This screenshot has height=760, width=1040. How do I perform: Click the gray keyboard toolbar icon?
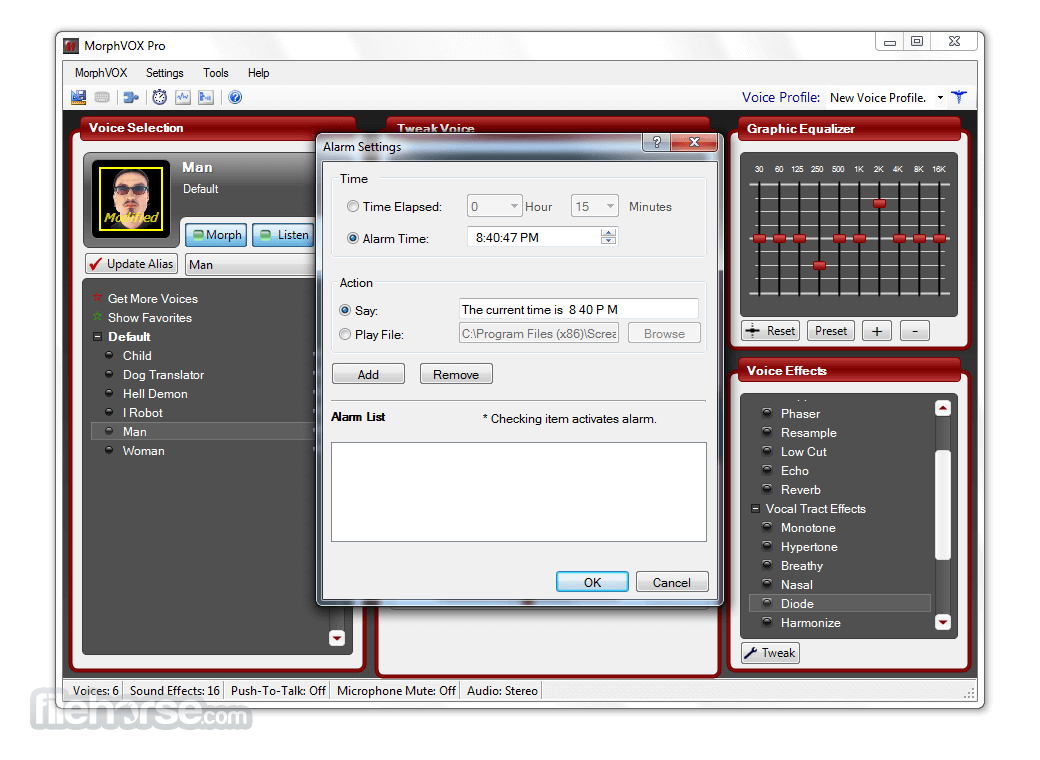(101, 97)
